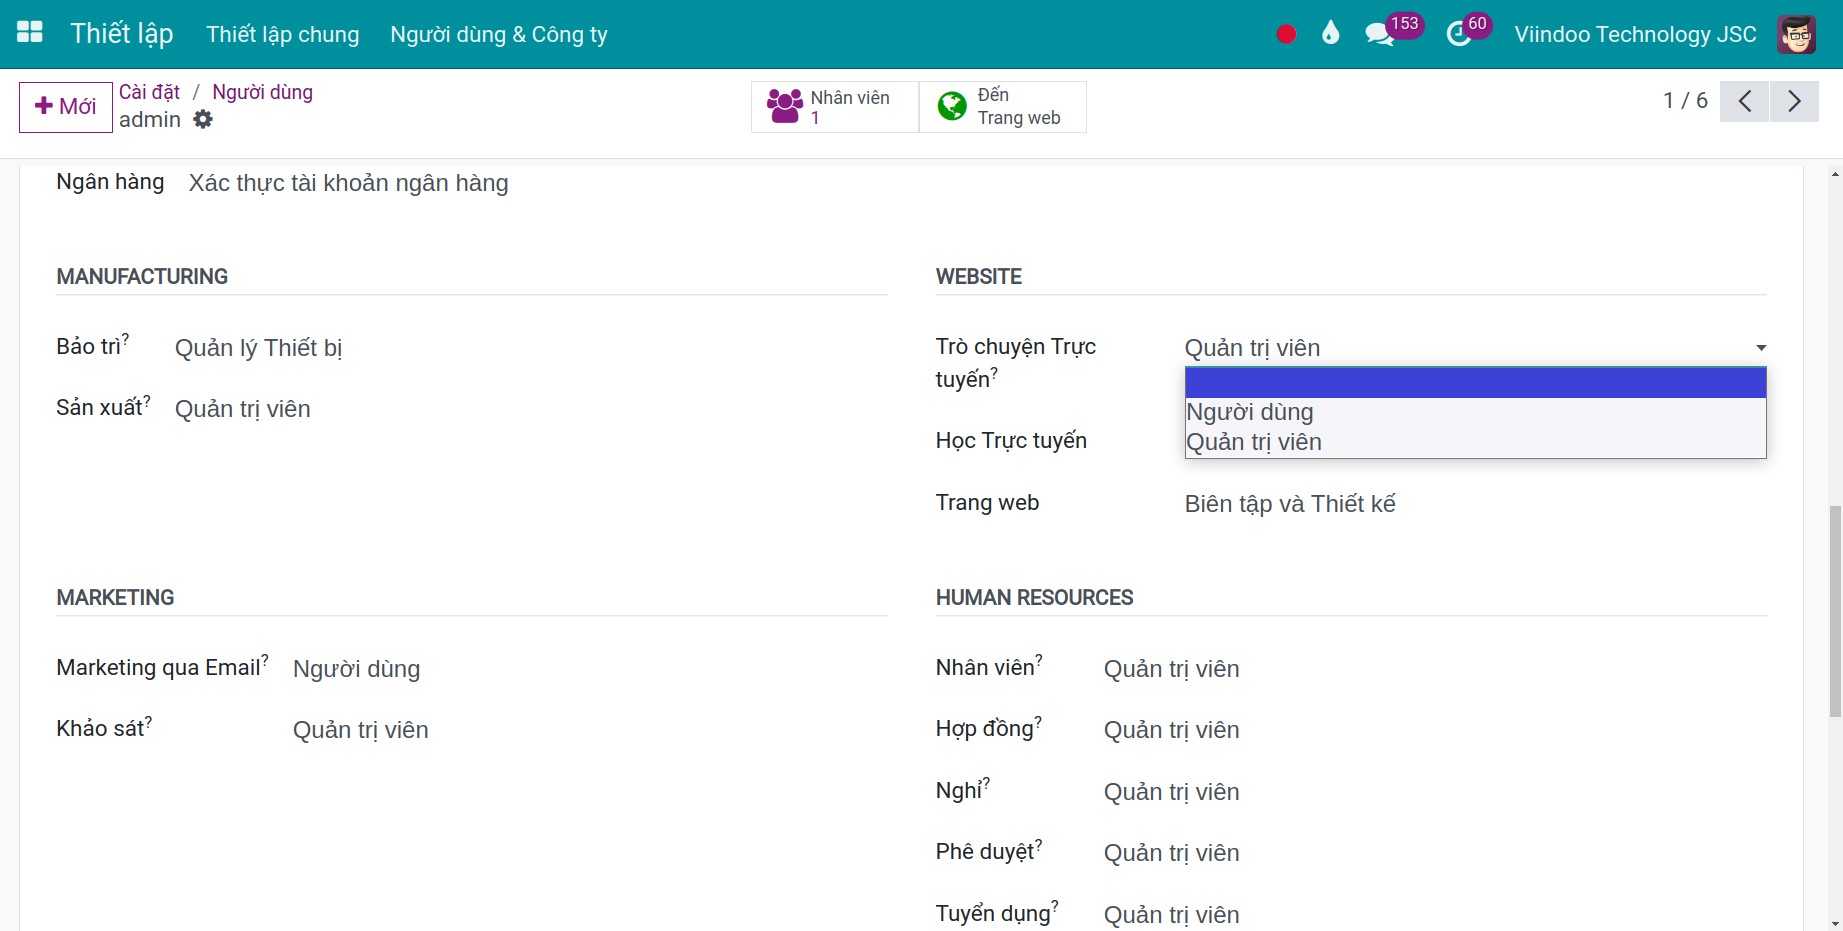
Task: Open Hợp đồng permission dropdown
Action: pos(1435,730)
